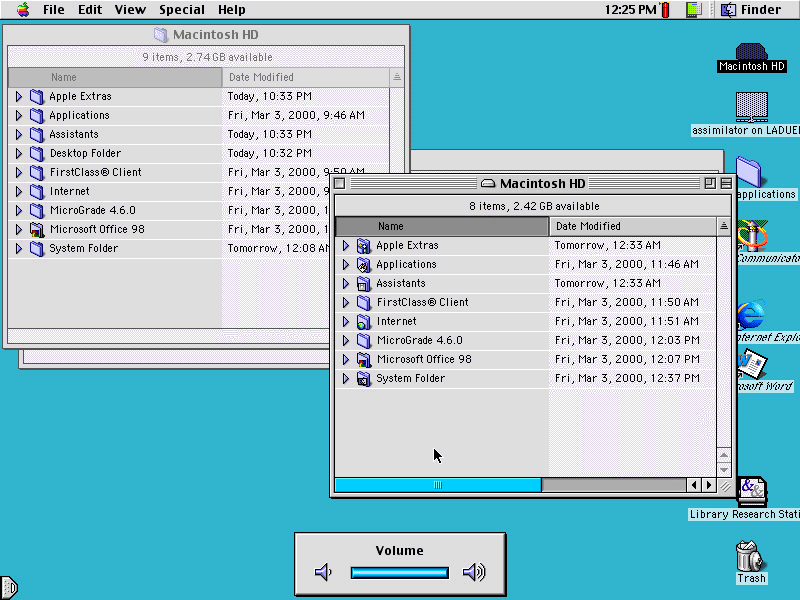Click the horizontal scrollbar right arrow
The height and width of the screenshot is (600, 800).
point(709,485)
